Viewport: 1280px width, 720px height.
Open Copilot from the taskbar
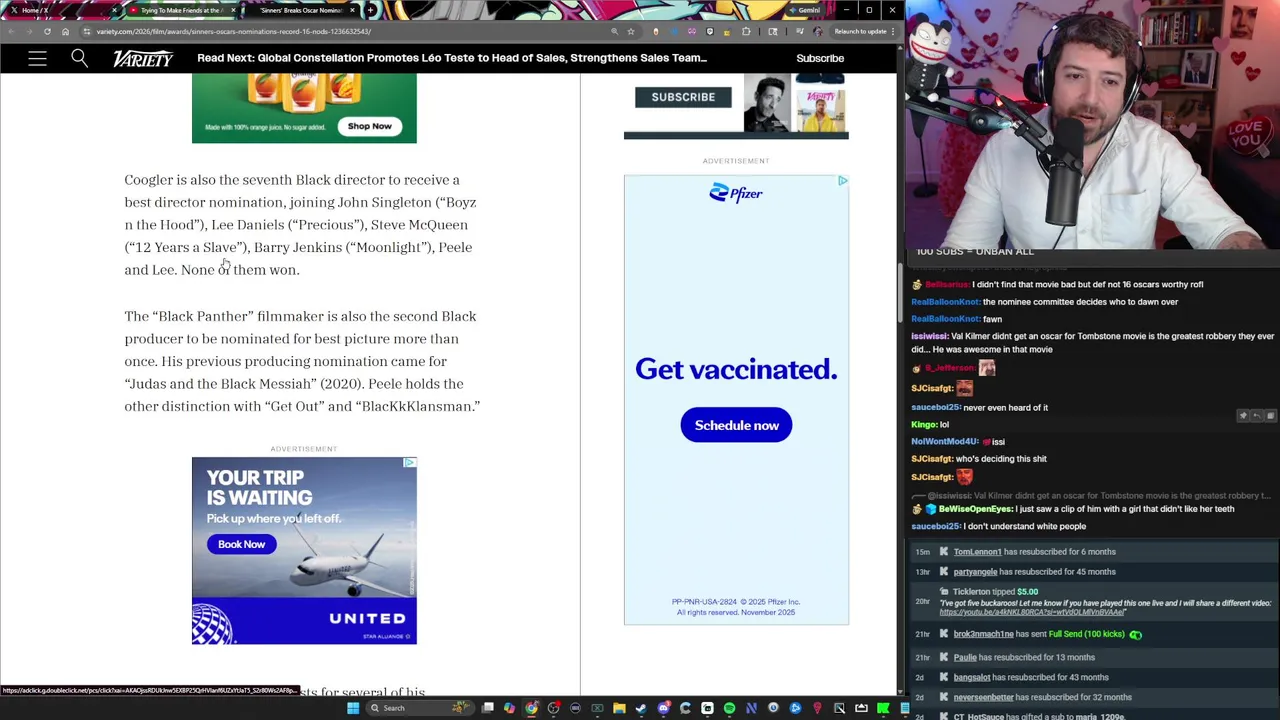(x=509, y=708)
